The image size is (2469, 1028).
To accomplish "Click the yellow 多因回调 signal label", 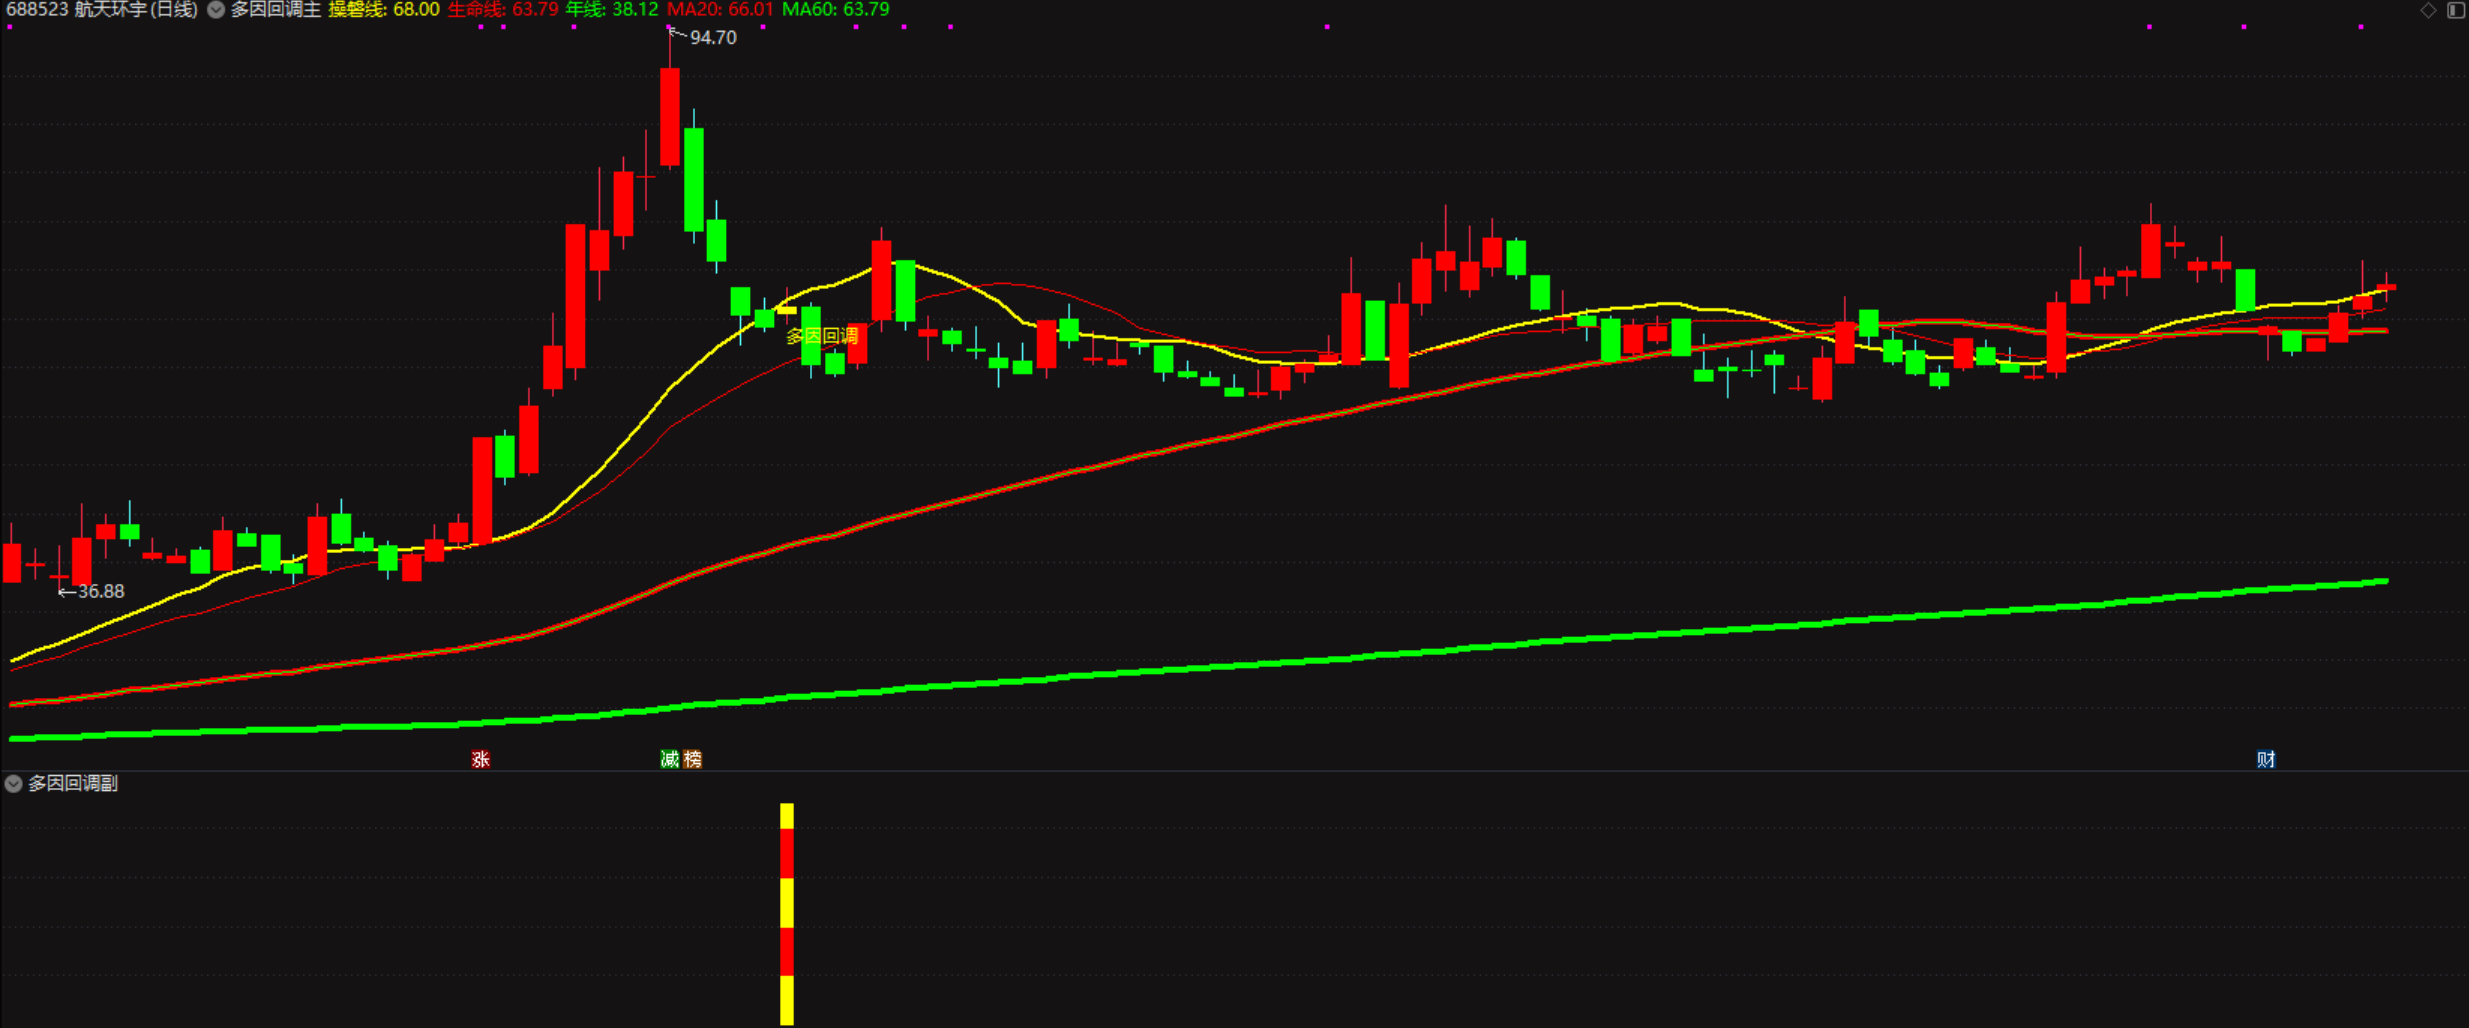I will coord(822,336).
